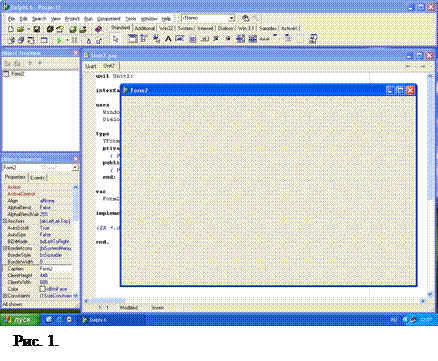Open Help Contents book icon
The height and width of the screenshot is (361, 438).
tap(98, 29)
